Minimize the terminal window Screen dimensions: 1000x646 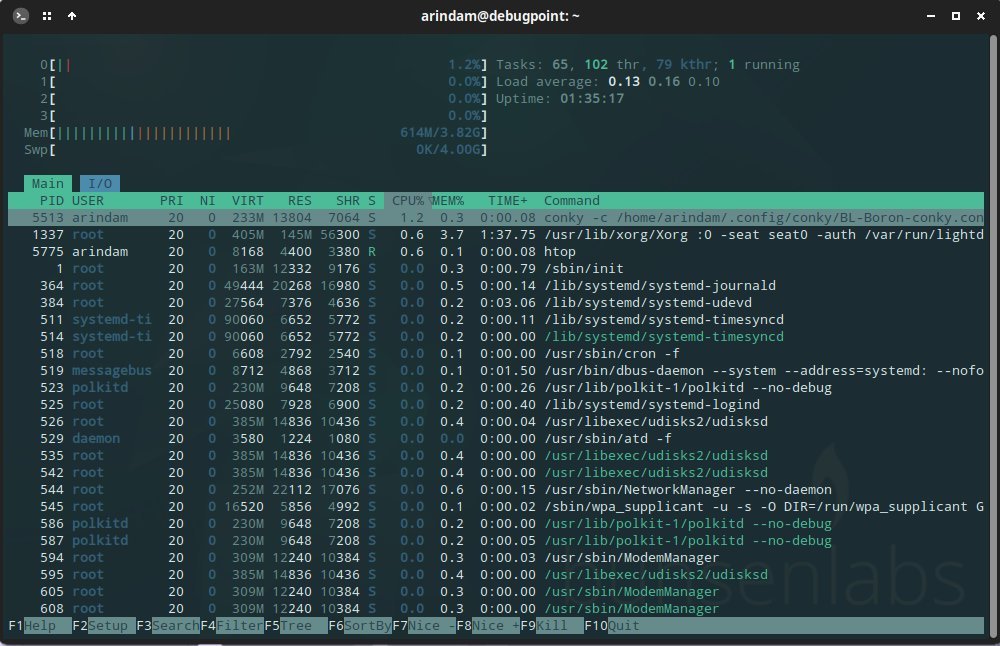(x=930, y=16)
